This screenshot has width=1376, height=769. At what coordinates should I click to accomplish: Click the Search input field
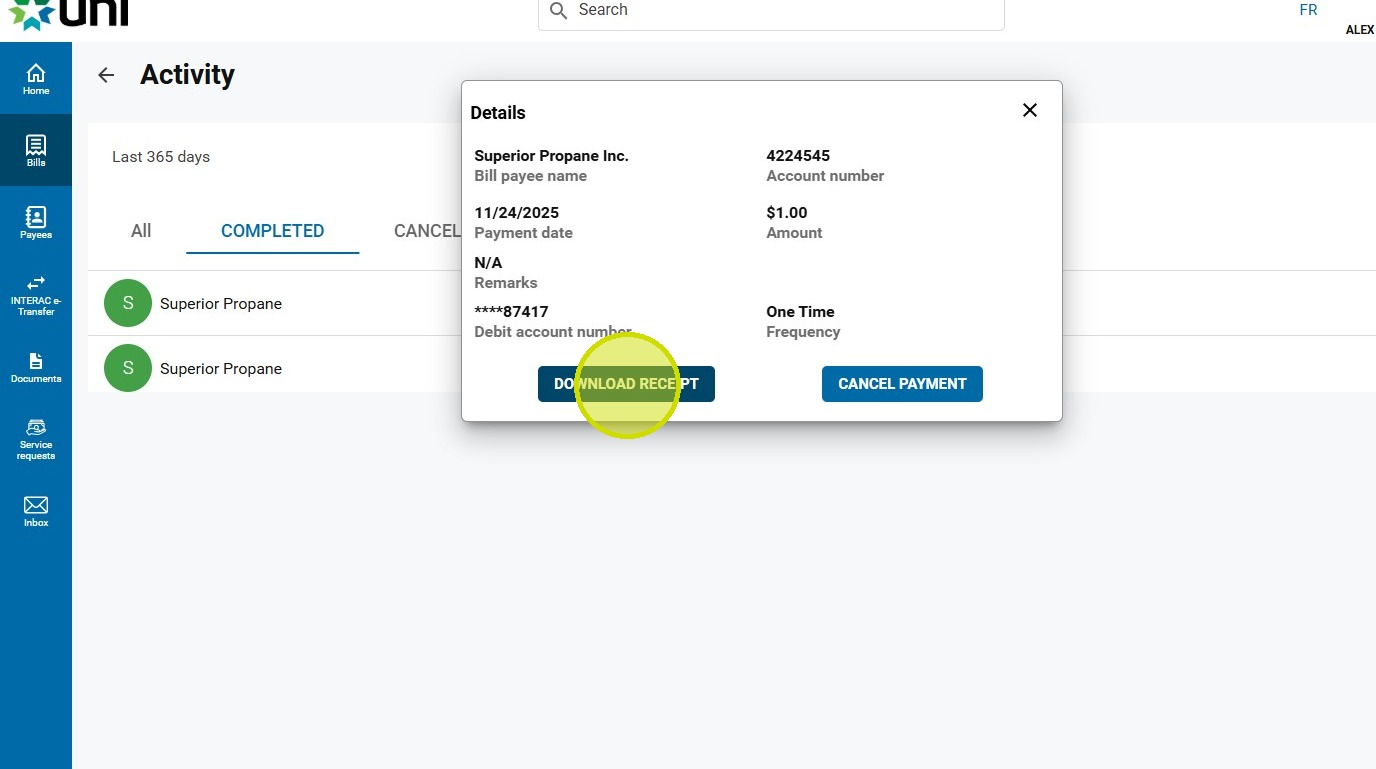(780, 10)
